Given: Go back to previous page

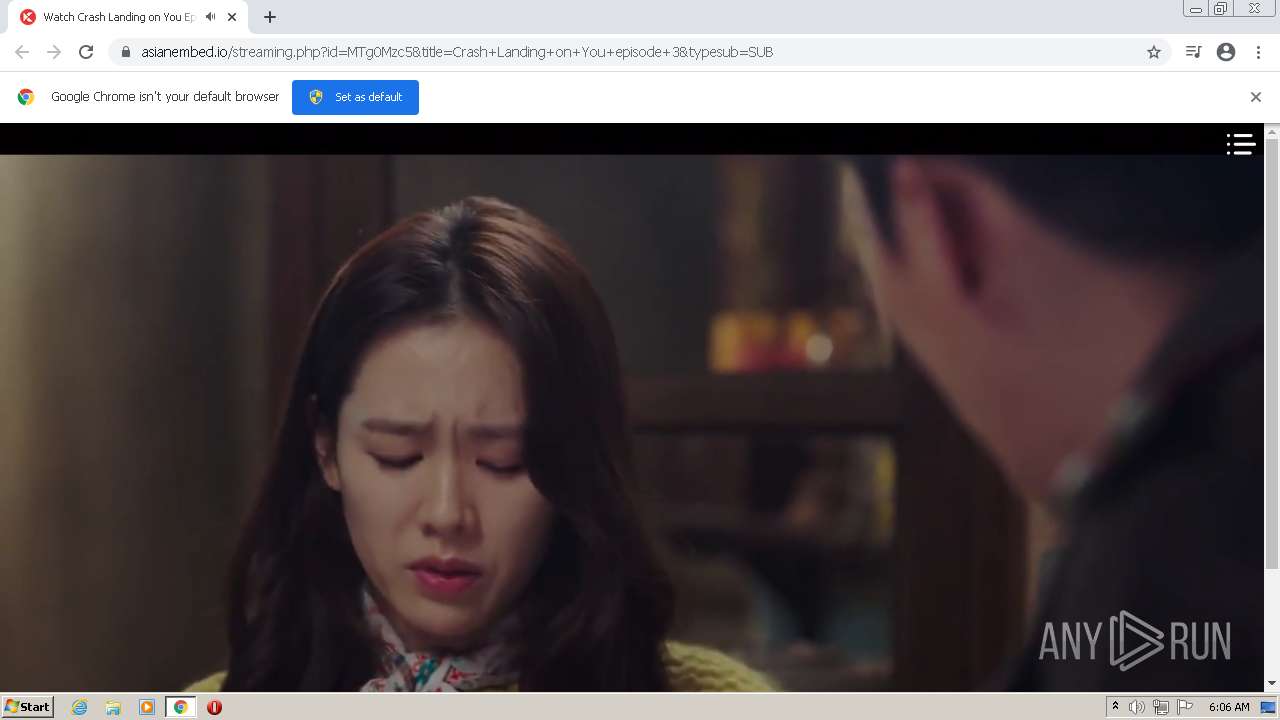Looking at the screenshot, I should coord(22,52).
